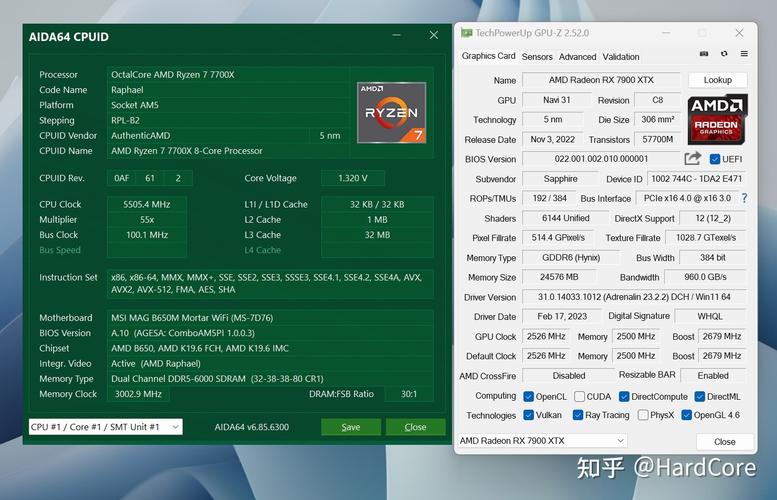
Task: Click the Multiplier value 55x
Action: point(147,220)
